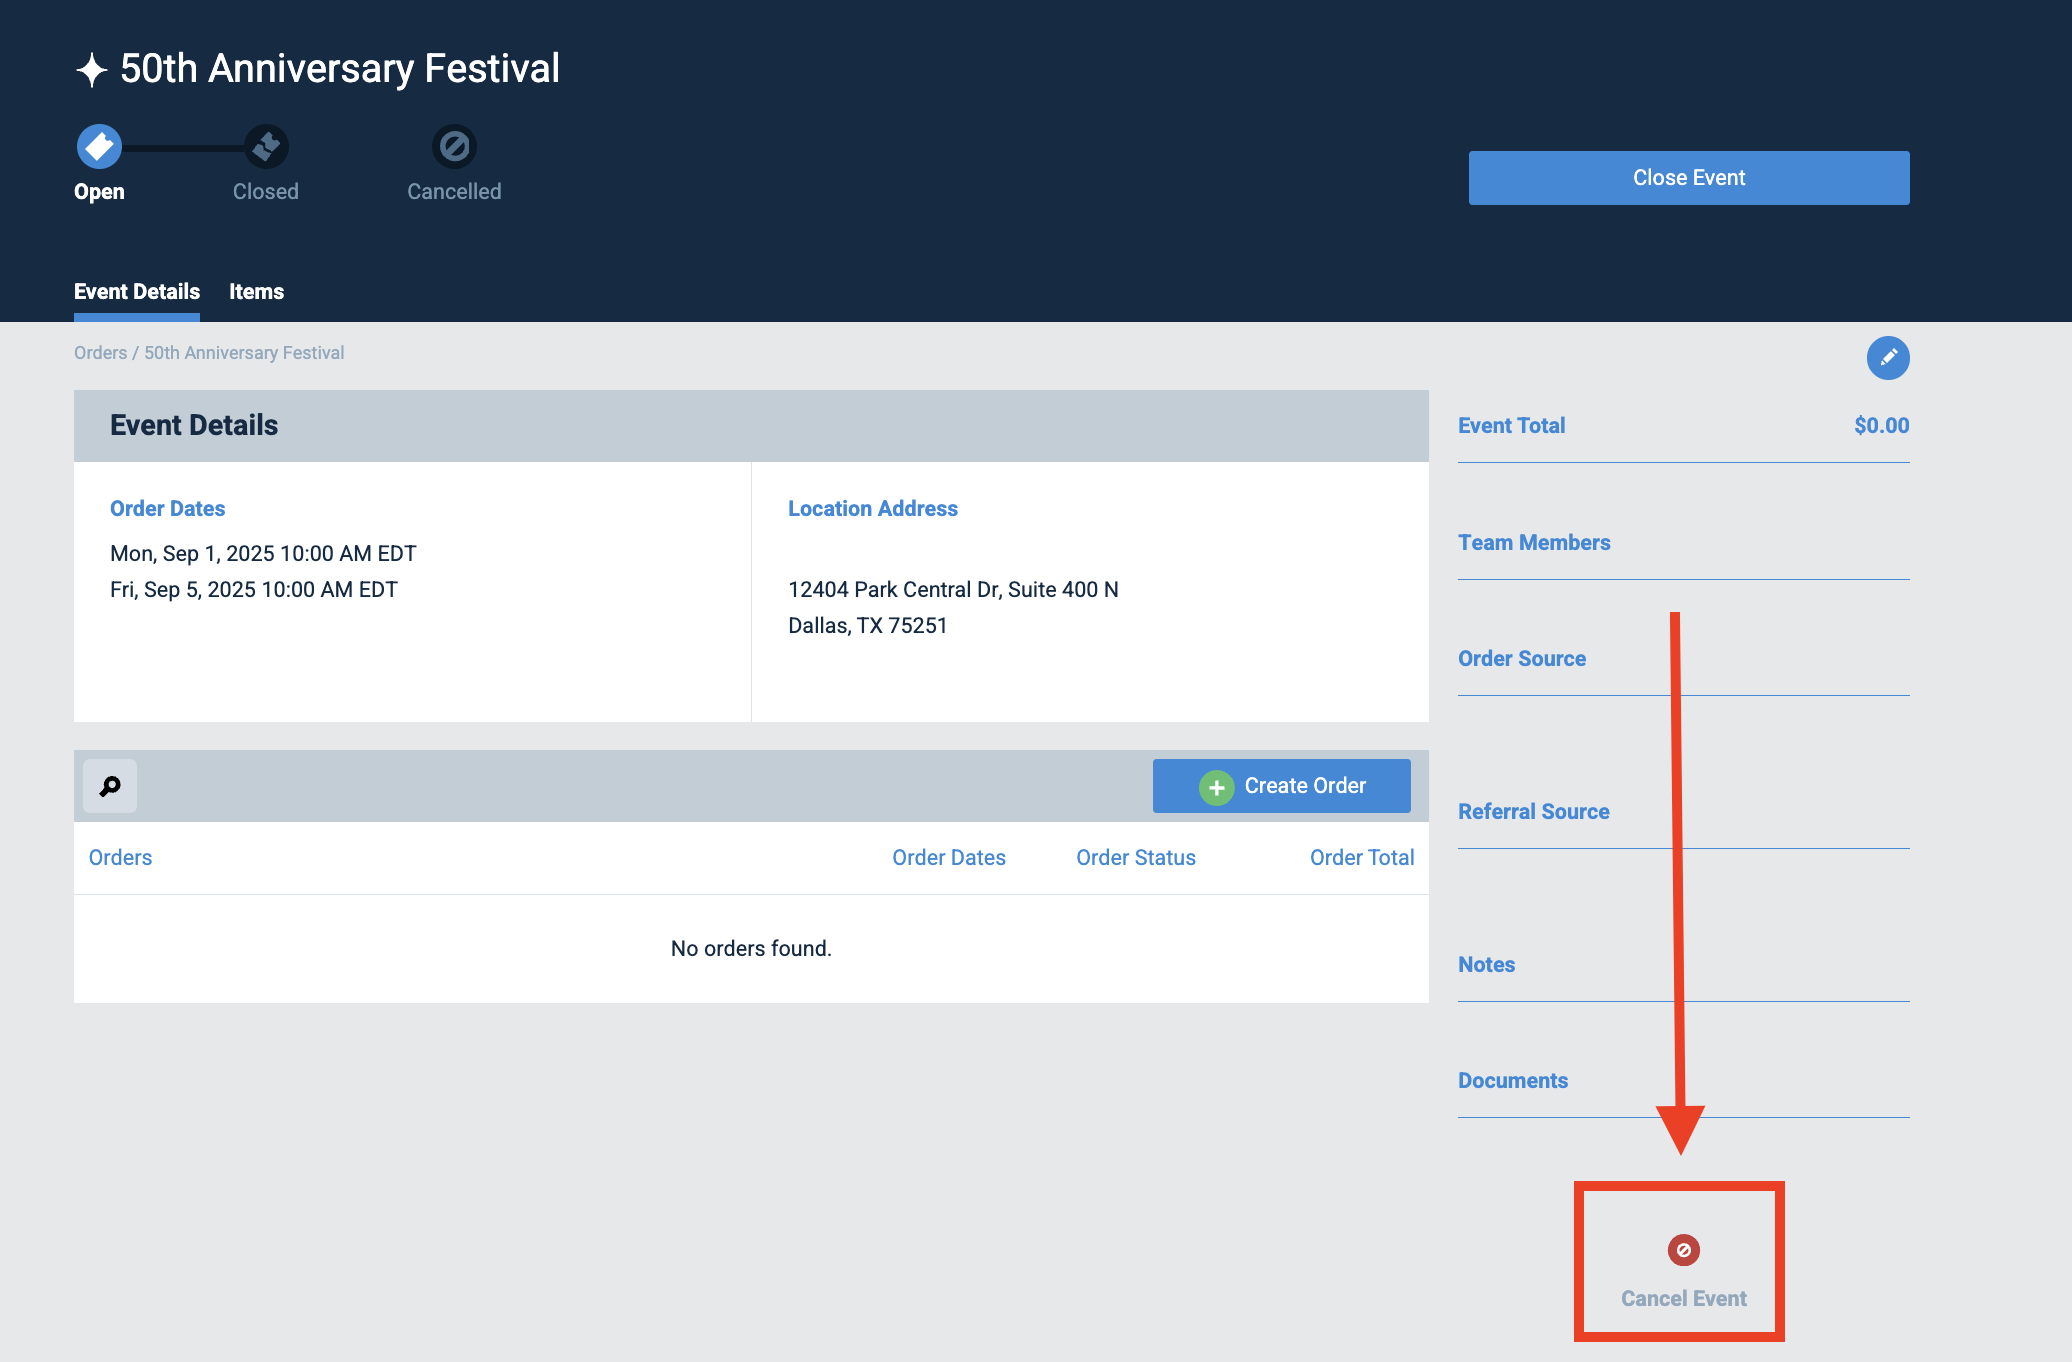Switch to the Event Details tab

pos(137,292)
